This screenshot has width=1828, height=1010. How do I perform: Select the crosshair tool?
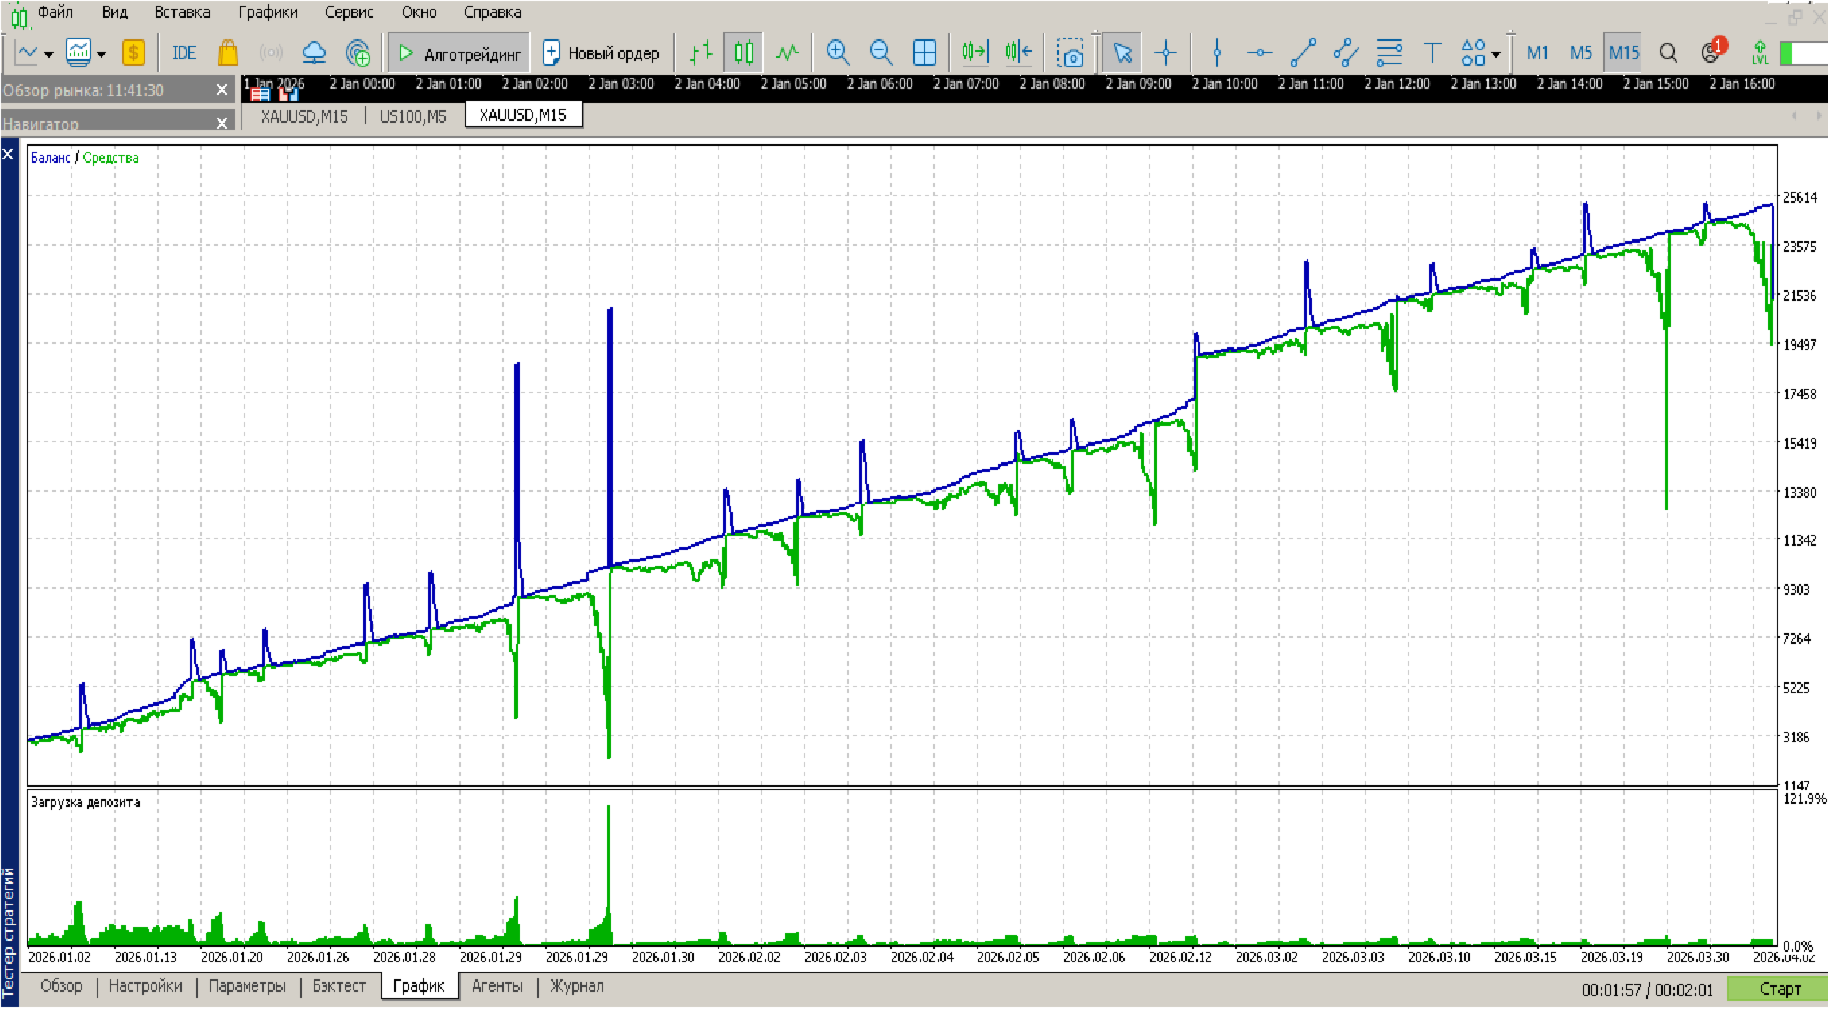(1166, 52)
